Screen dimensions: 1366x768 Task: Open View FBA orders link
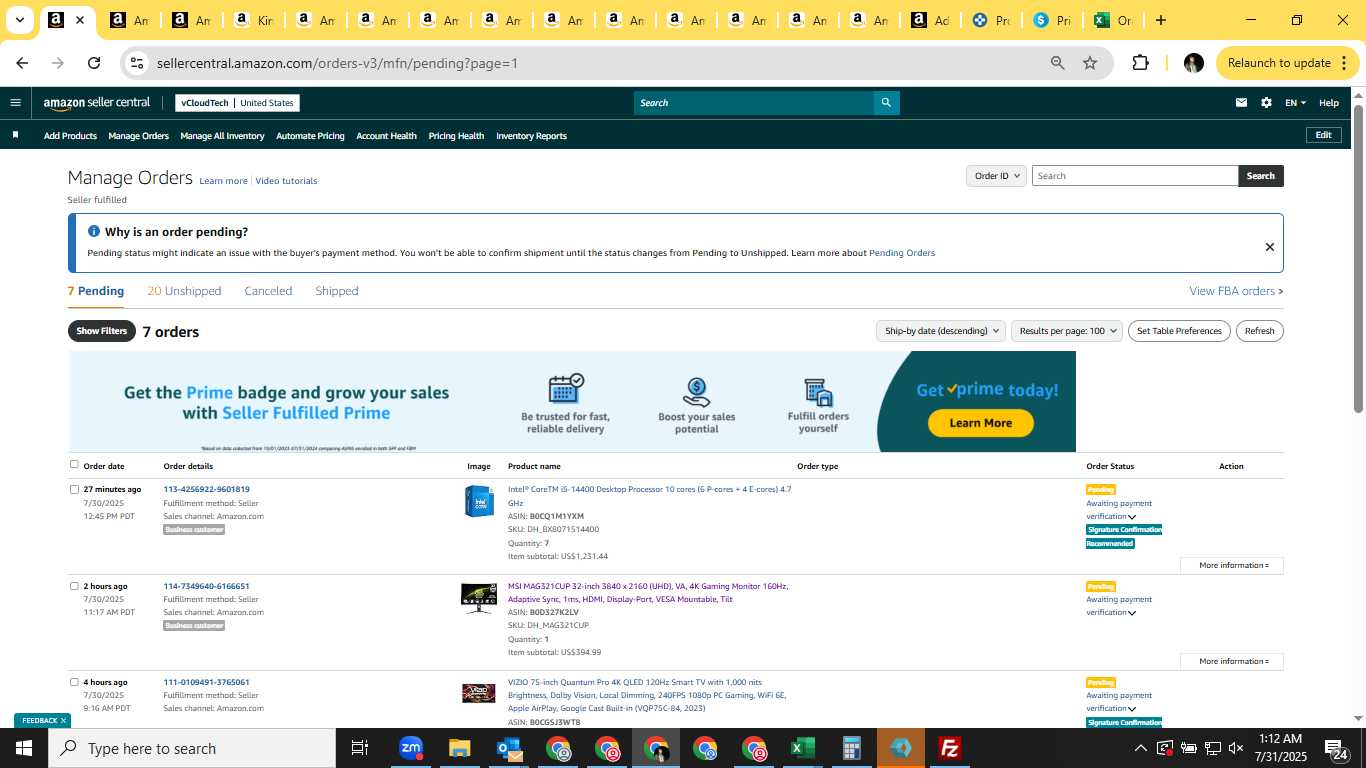pos(1236,291)
